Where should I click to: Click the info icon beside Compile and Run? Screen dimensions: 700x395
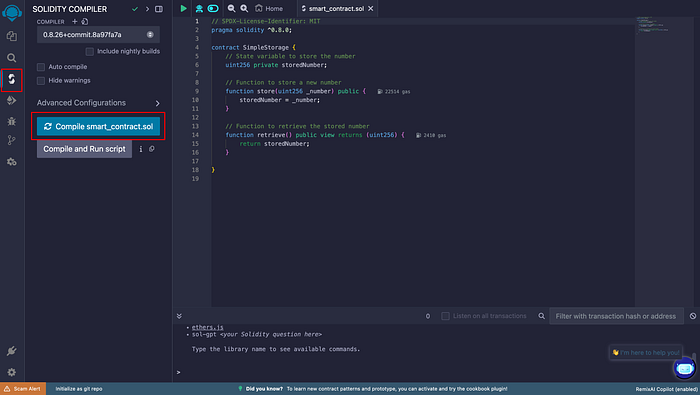click(x=141, y=149)
